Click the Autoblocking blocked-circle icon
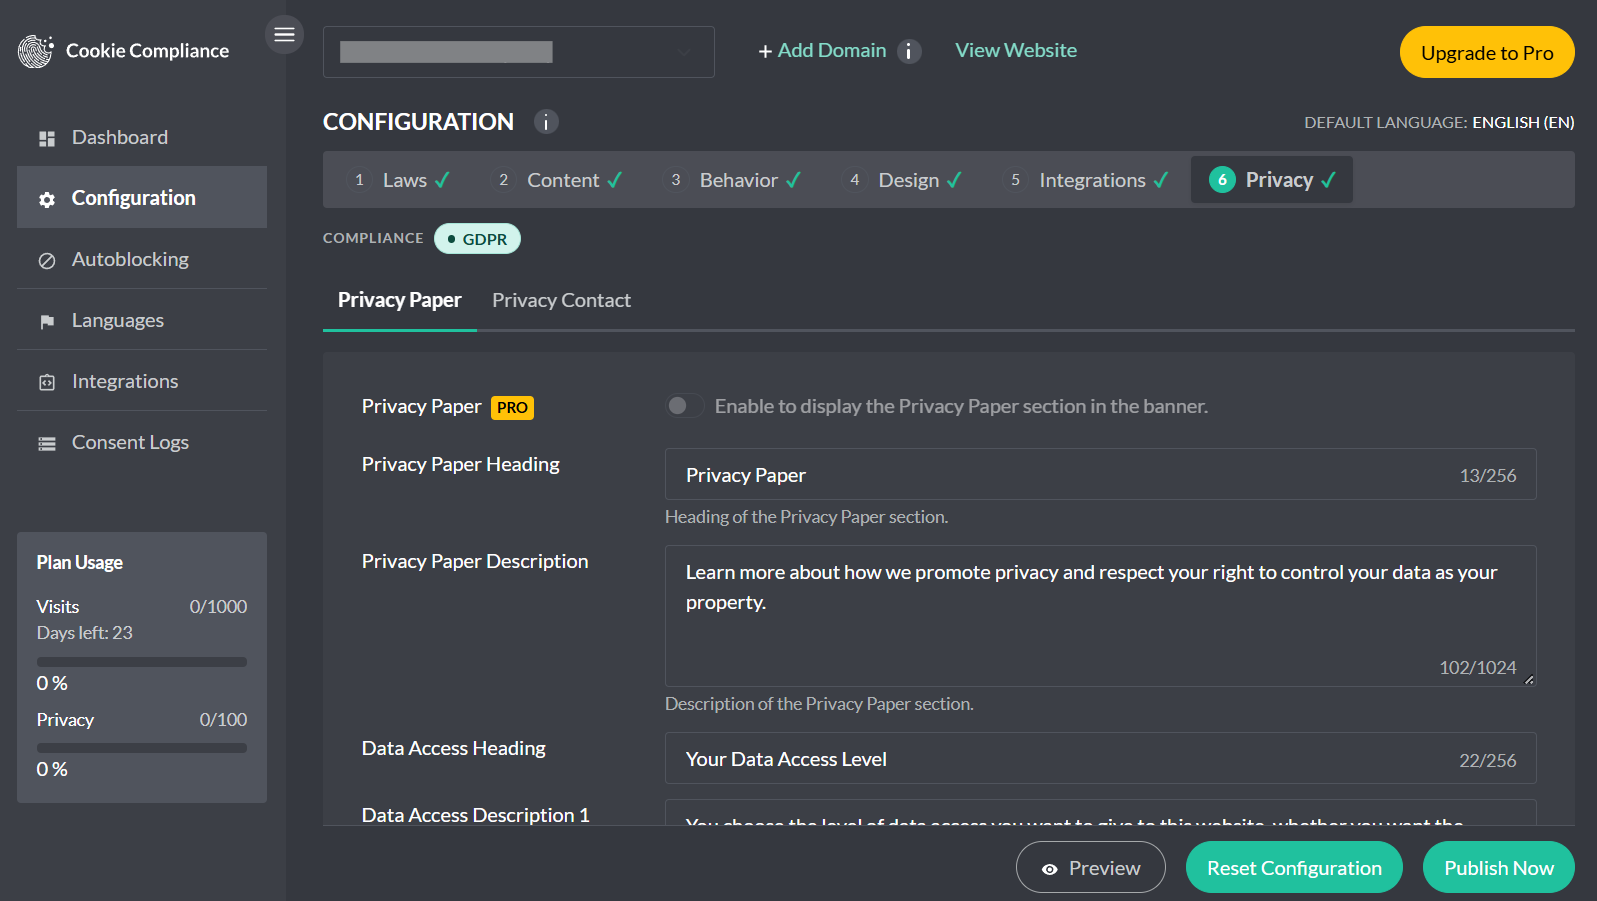The height and width of the screenshot is (901, 1597). pos(47,261)
